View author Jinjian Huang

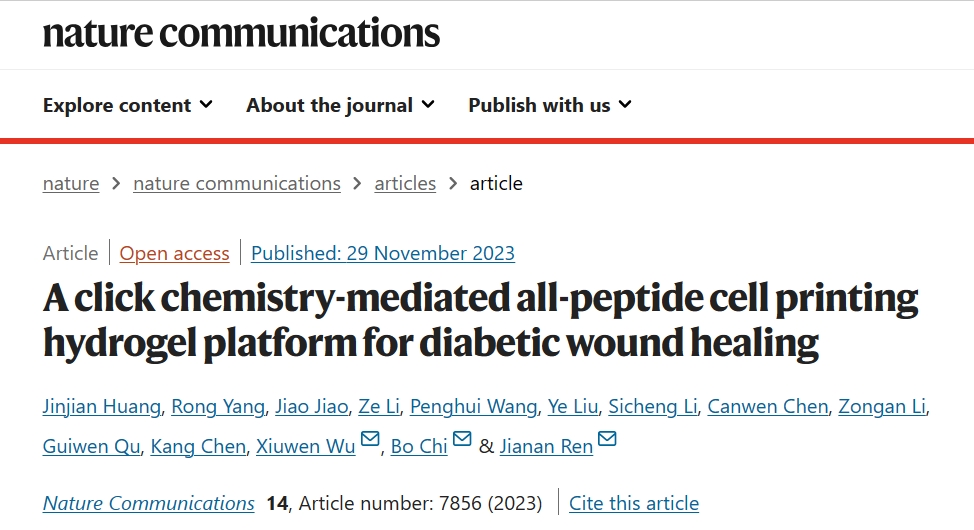click(x=102, y=406)
